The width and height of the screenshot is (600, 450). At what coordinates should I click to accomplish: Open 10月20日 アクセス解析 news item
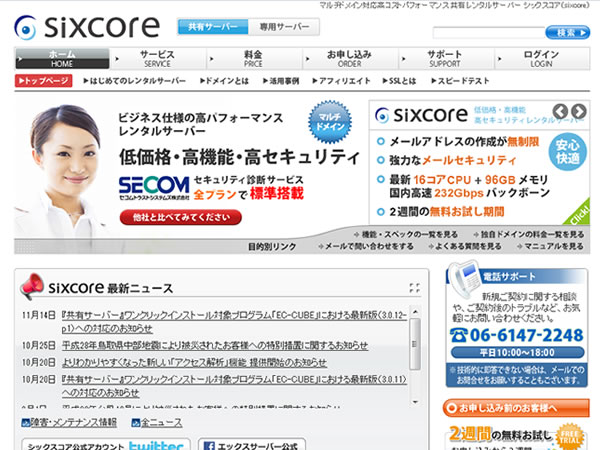point(194,362)
